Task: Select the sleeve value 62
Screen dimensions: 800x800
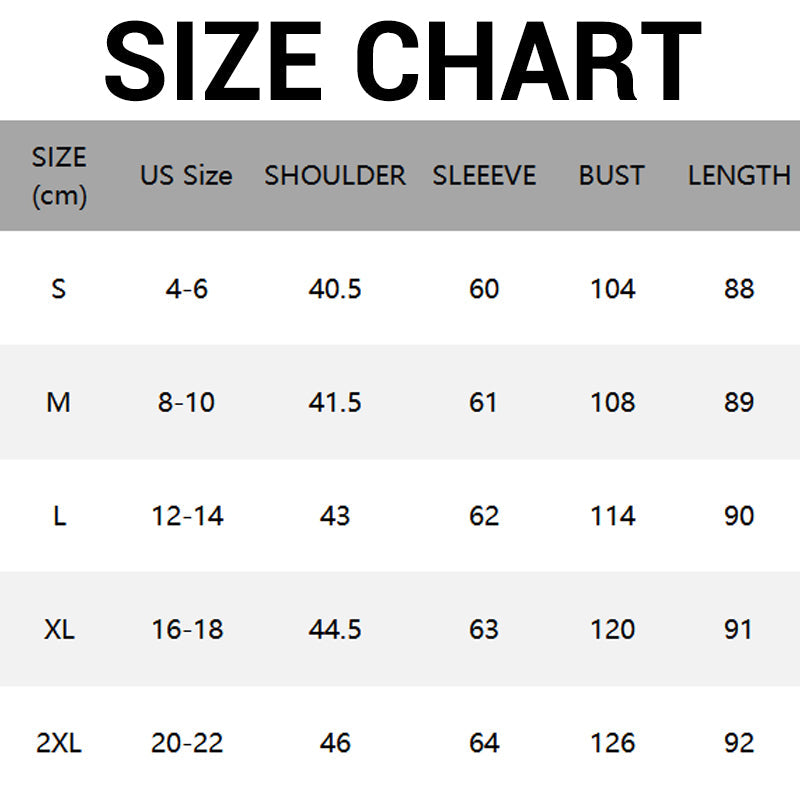Action: coord(484,516)
